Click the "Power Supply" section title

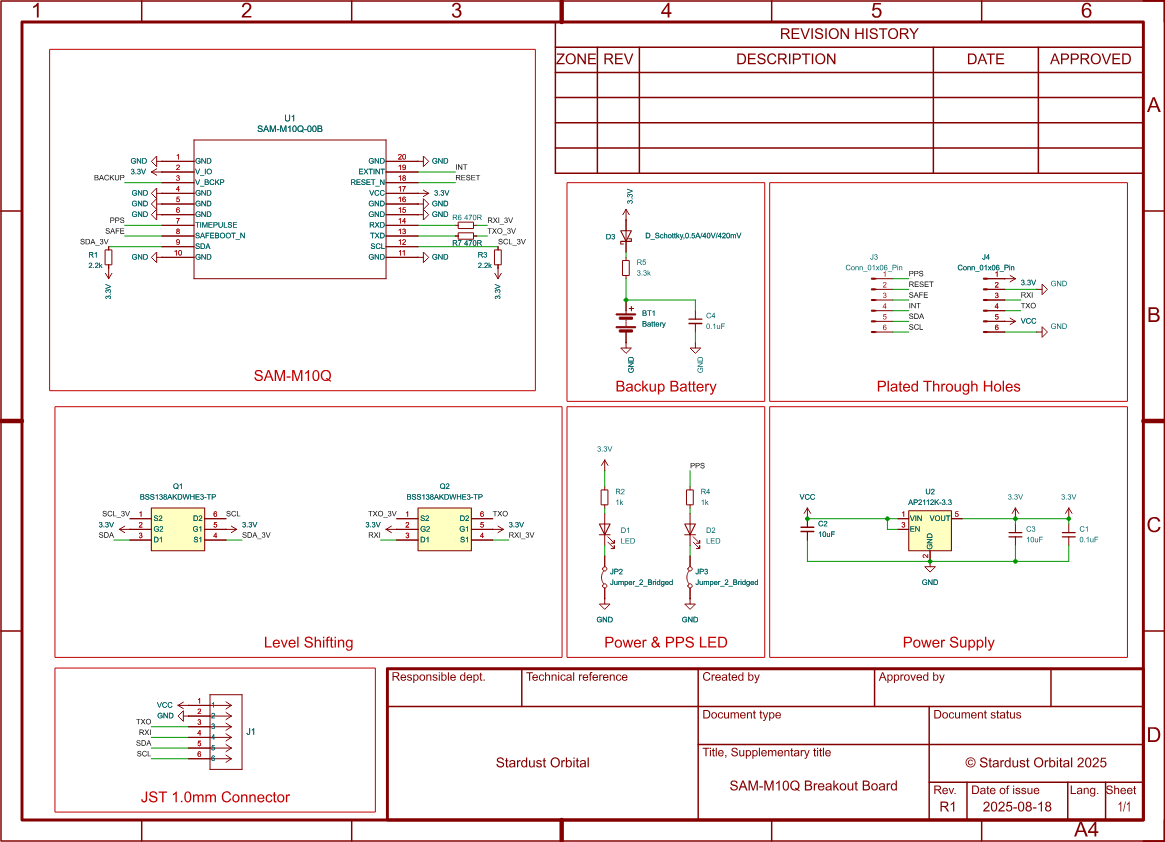pos(948,642)
